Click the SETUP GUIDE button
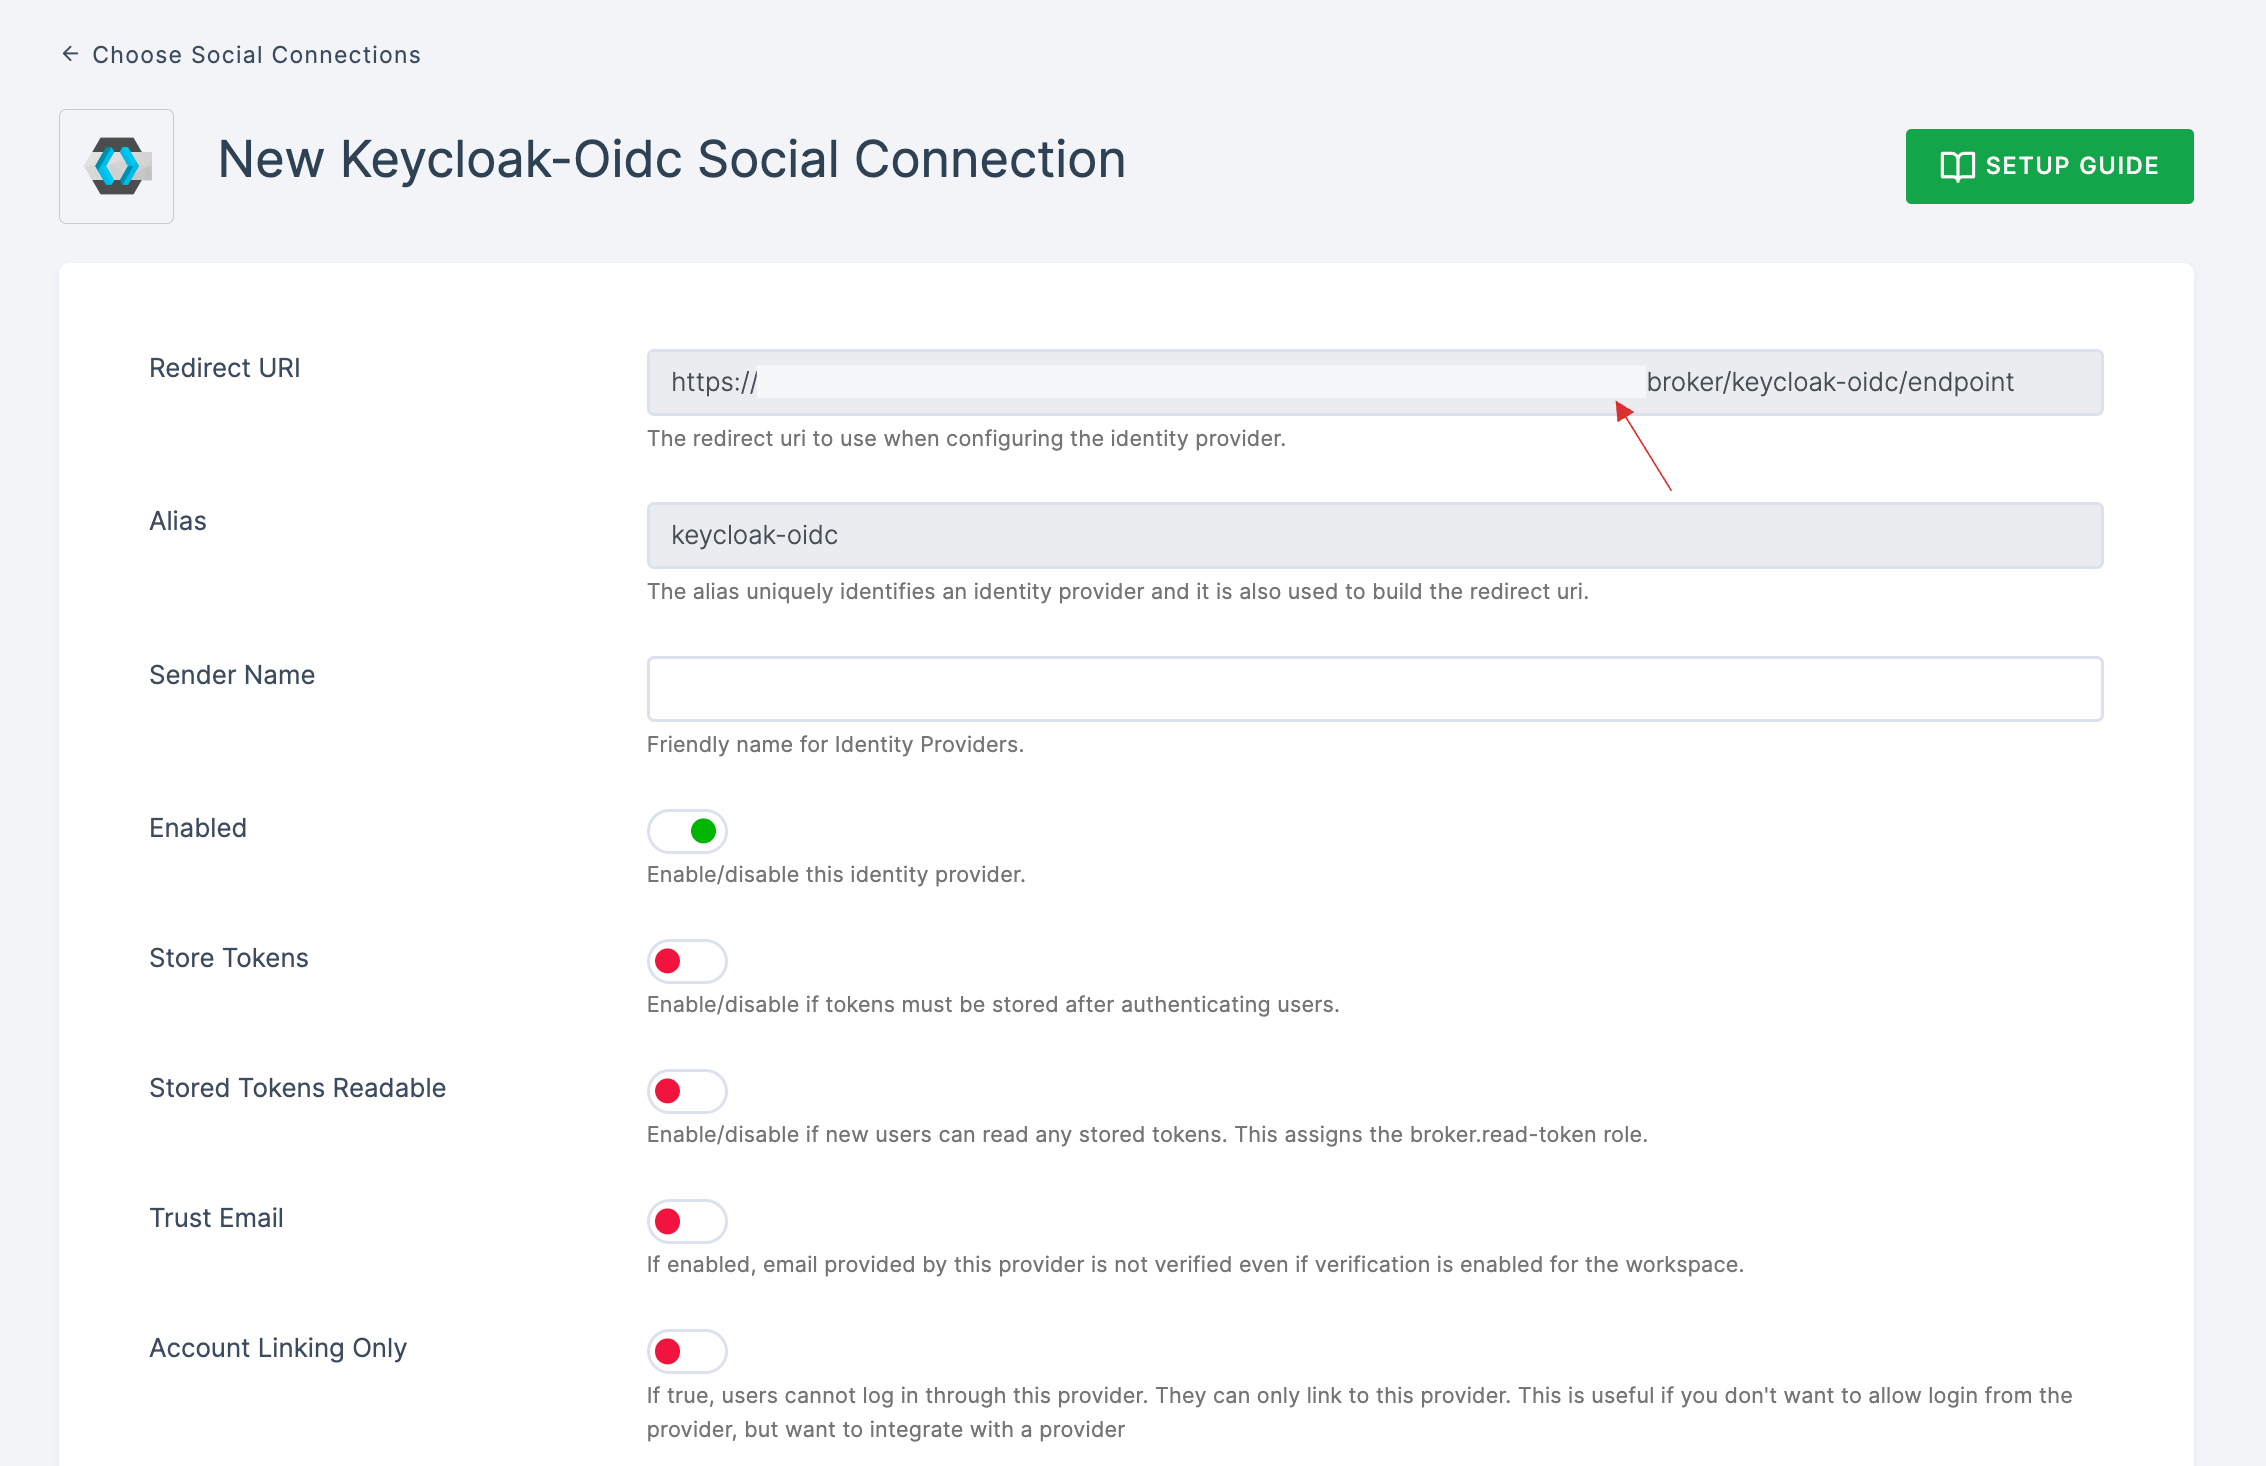 2048,163
